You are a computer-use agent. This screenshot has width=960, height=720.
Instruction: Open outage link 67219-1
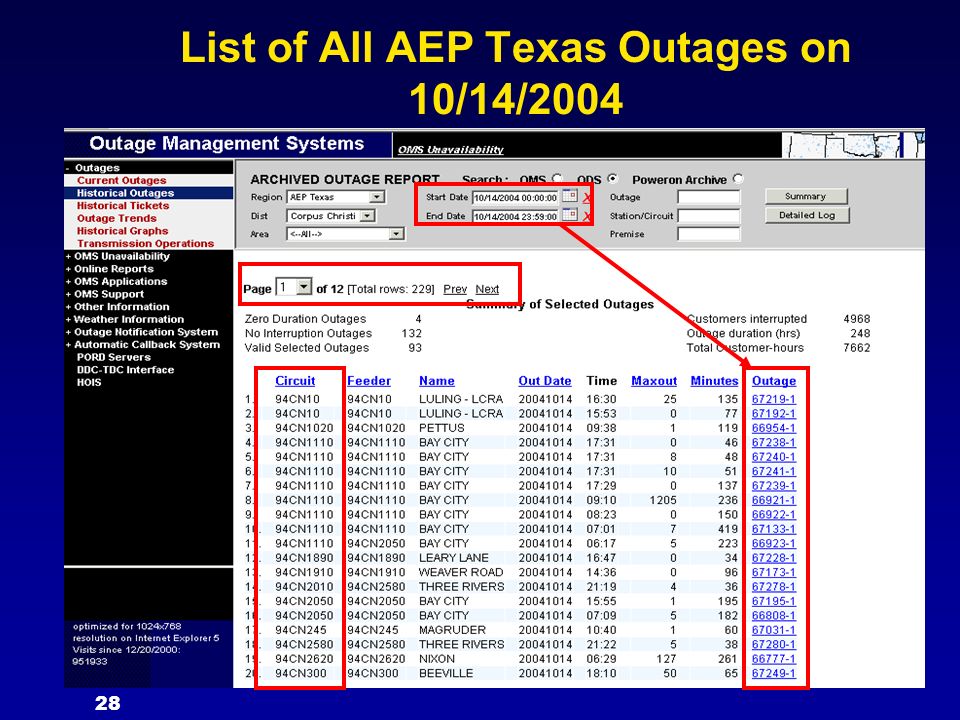(773, 399)
